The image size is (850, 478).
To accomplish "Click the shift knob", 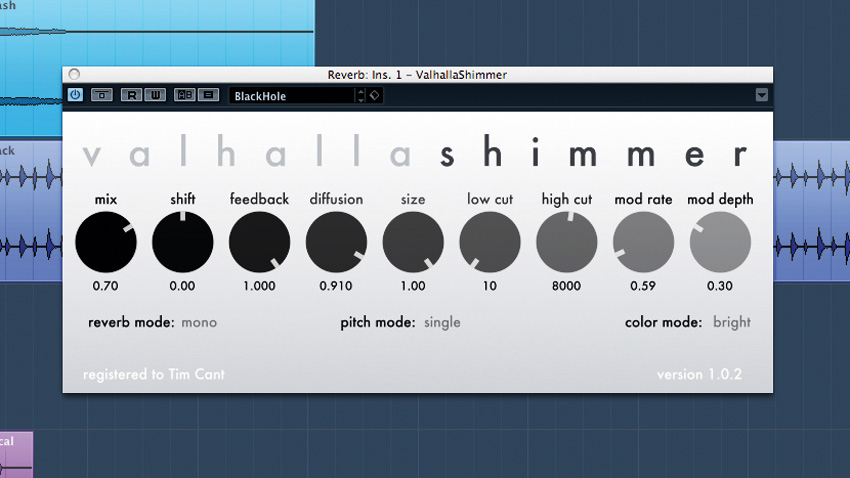I will (x=183, y=242).
